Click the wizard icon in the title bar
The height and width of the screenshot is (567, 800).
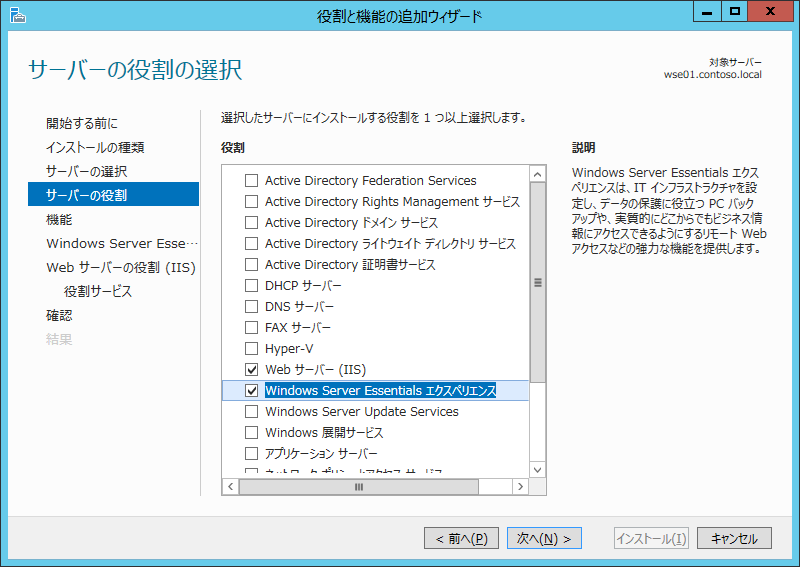(x=17, y=15)
